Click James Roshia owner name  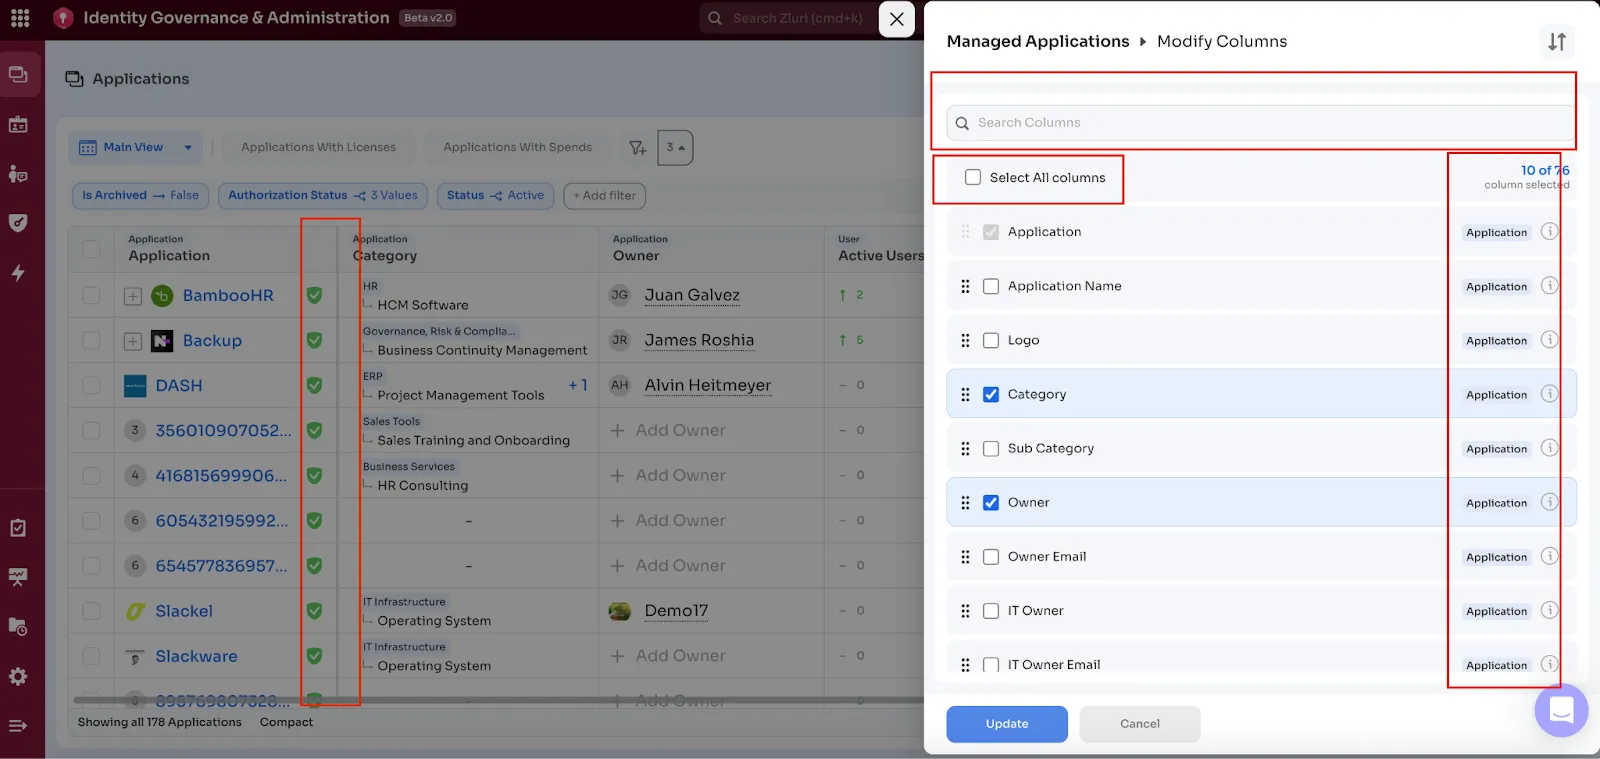(x=699, y=340)
